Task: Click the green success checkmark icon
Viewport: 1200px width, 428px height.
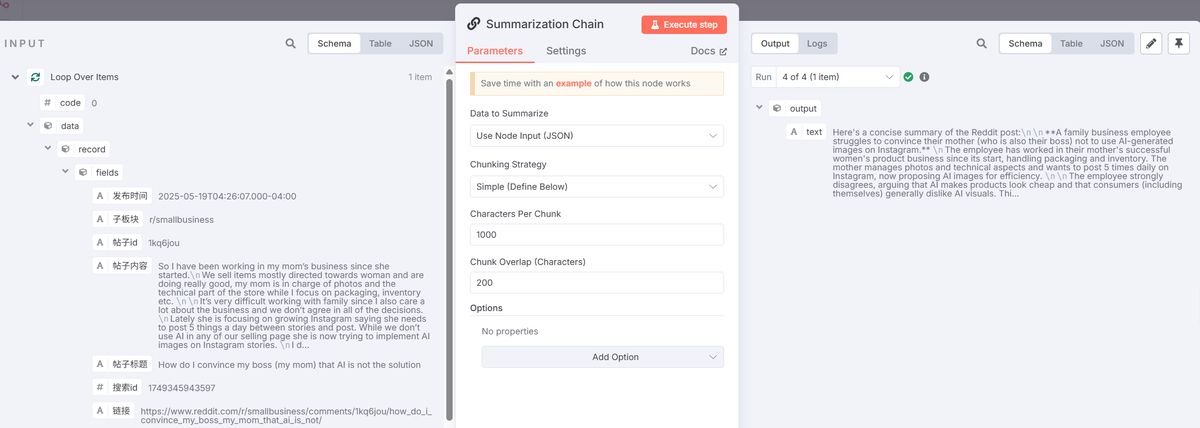Action: tap(908, 77)
